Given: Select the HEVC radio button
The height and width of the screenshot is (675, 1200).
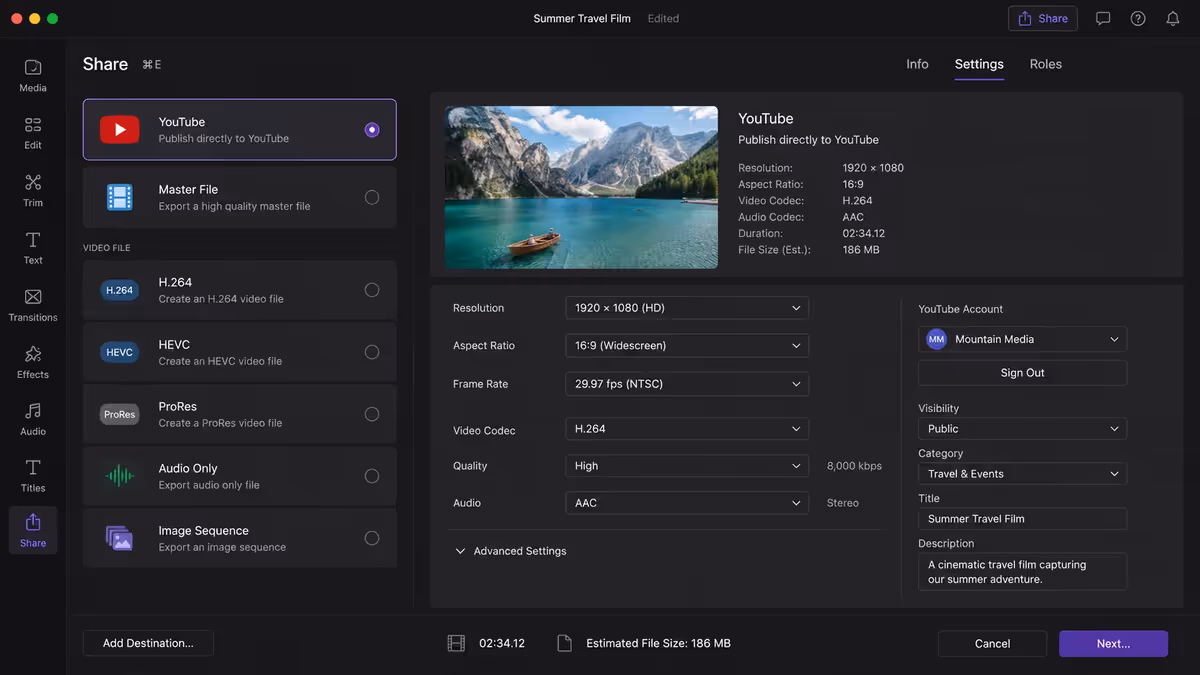Looking at the screenshot, I should pyautogui.click(x=372, y=352).
